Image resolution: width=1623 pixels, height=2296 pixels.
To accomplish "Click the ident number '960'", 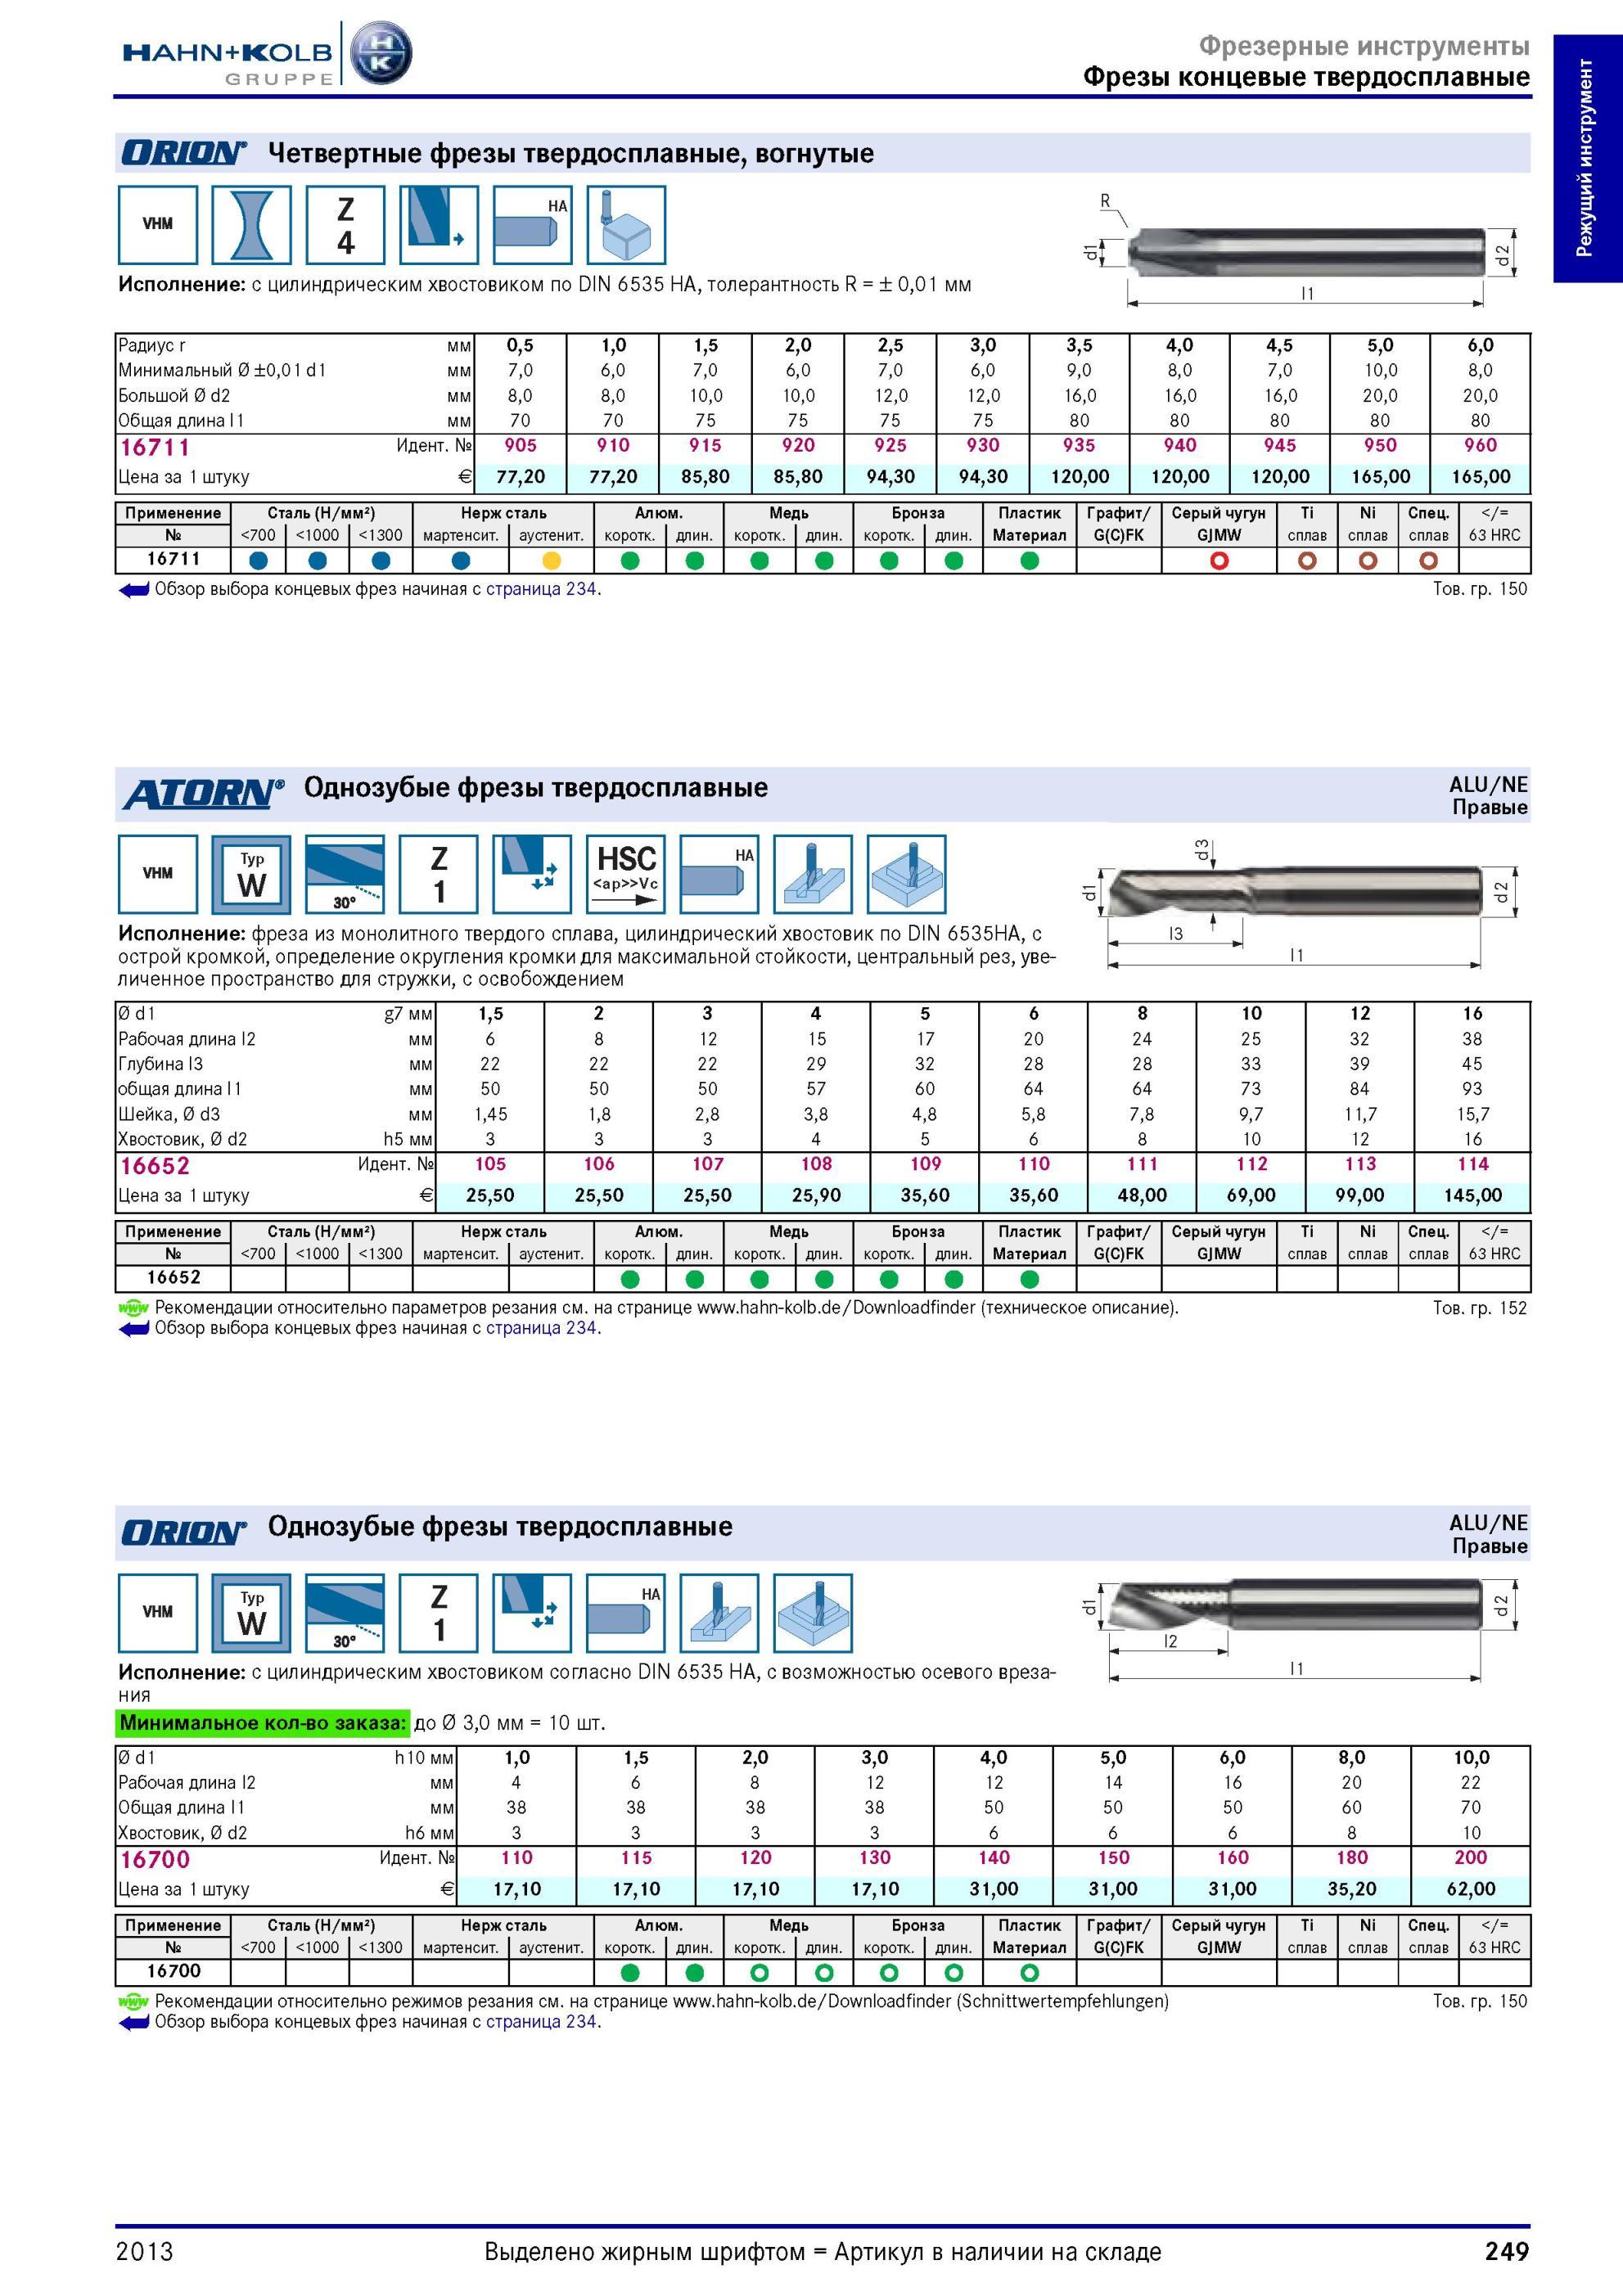I will tap(1480, 445).
